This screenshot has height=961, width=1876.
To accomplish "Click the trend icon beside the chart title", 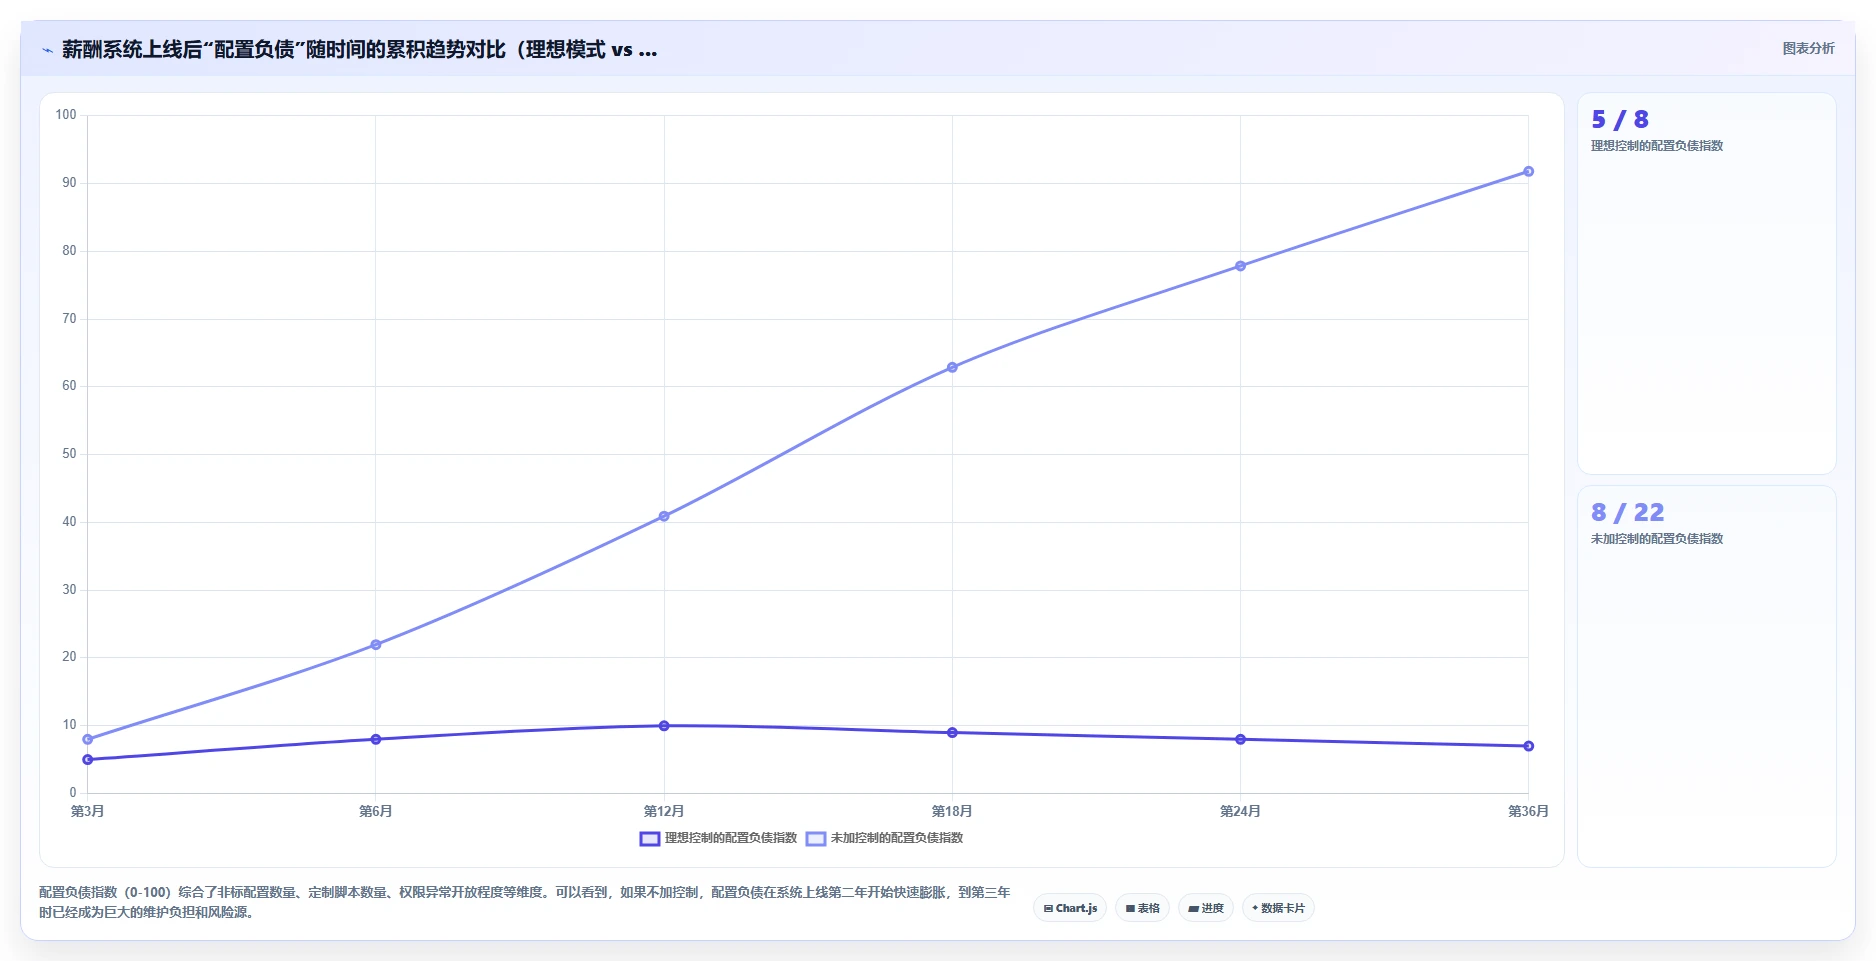I will coord(47,50).
